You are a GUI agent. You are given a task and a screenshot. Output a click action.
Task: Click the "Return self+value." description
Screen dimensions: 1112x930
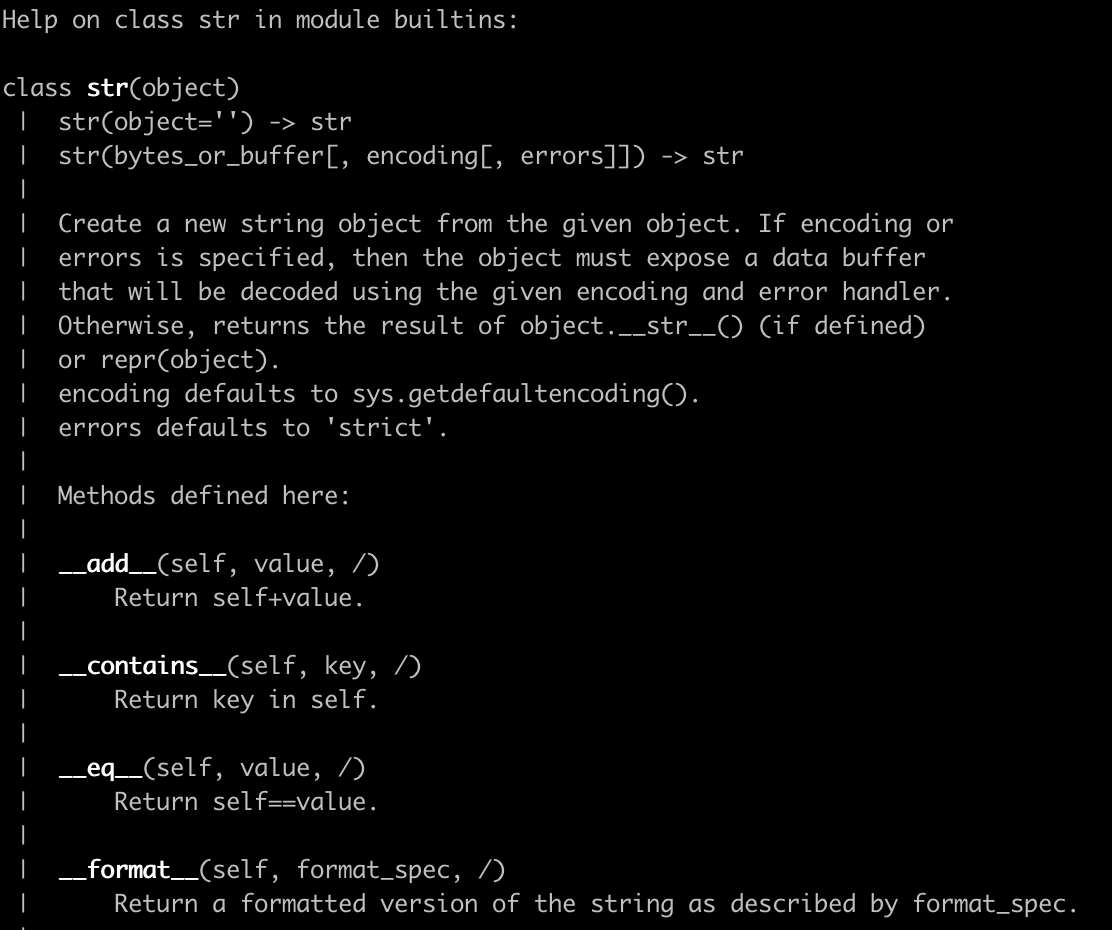click(x=239, y=598)
